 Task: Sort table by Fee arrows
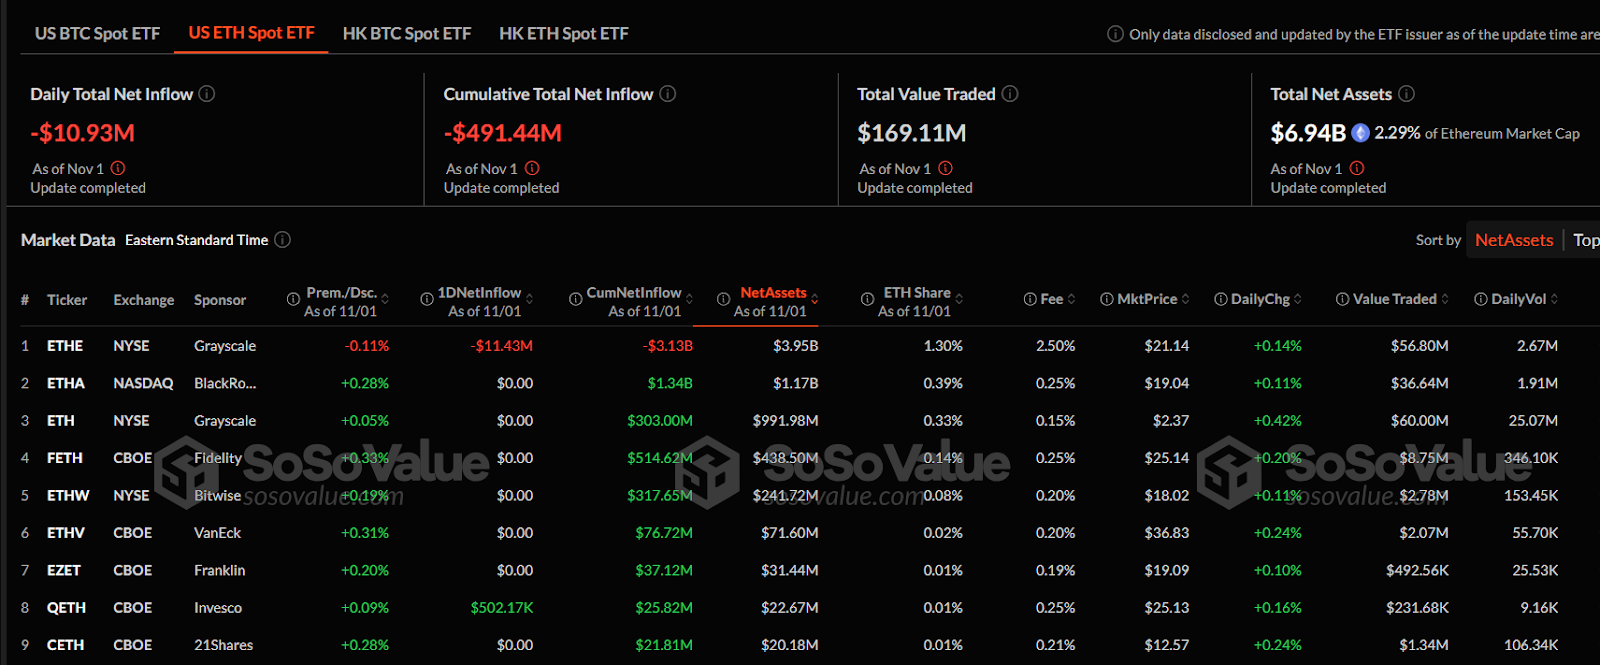1071,299
